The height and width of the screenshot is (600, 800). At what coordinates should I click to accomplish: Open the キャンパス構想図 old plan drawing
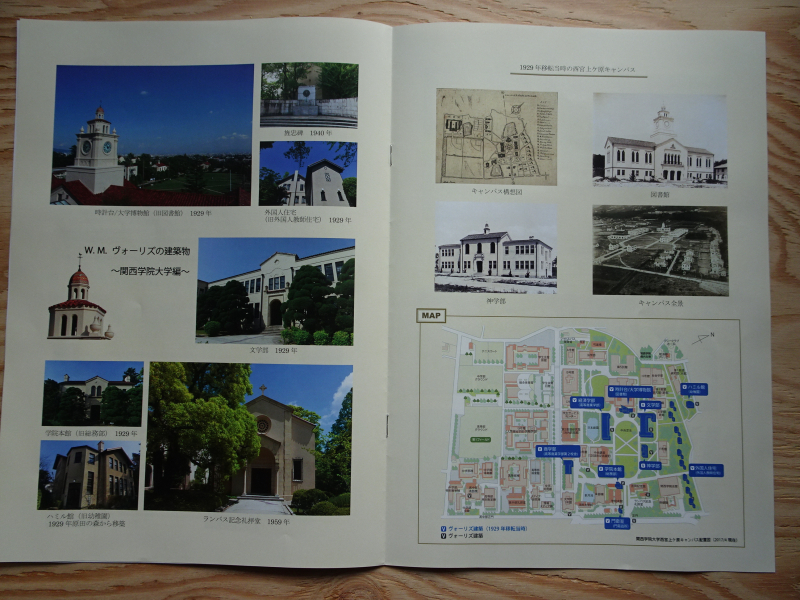tap(496, 136)
